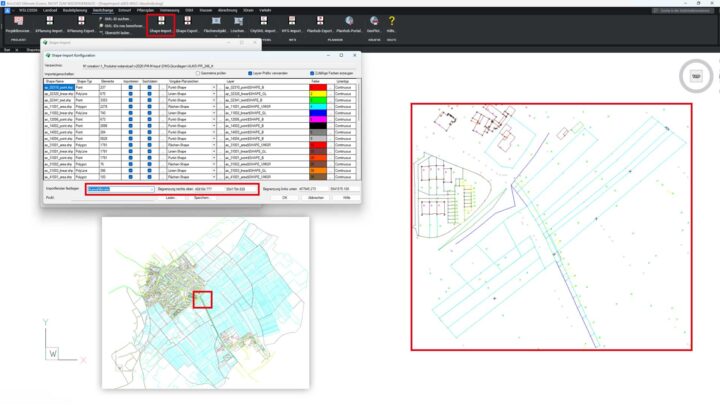Enable the Geometrie prüfen checkbox
This screenshot has height=405, width=720.
[x=198, y=73]
